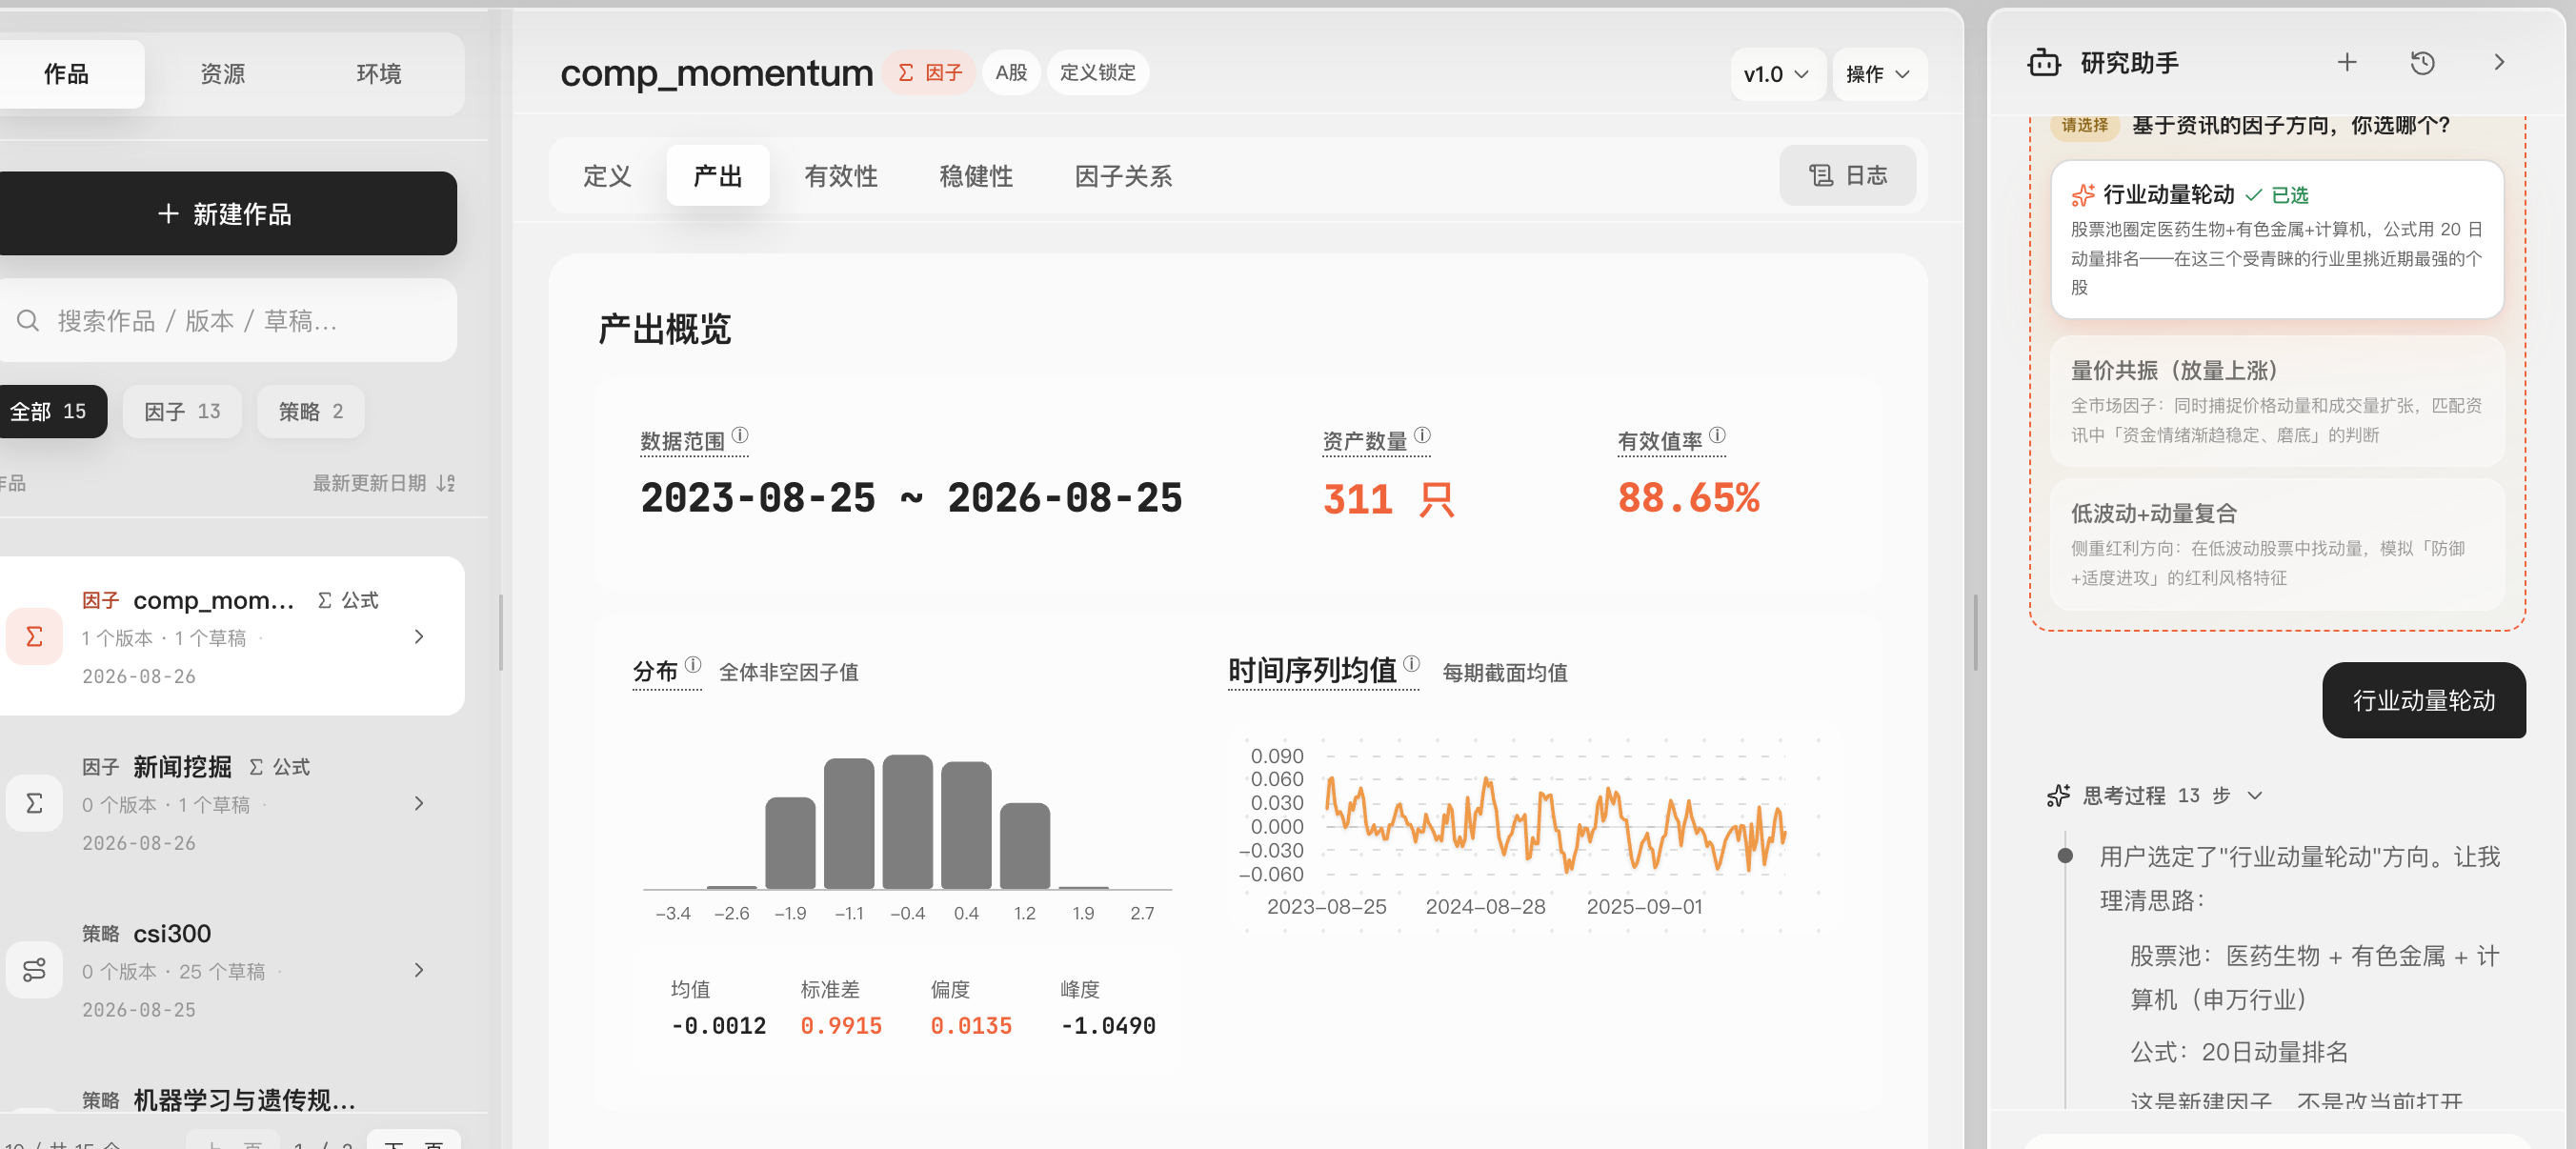Image resolution: width=2576 pixels, height=1149 pixels.
Task: Open the 因子关系 tab
Action: [1123, 176]
